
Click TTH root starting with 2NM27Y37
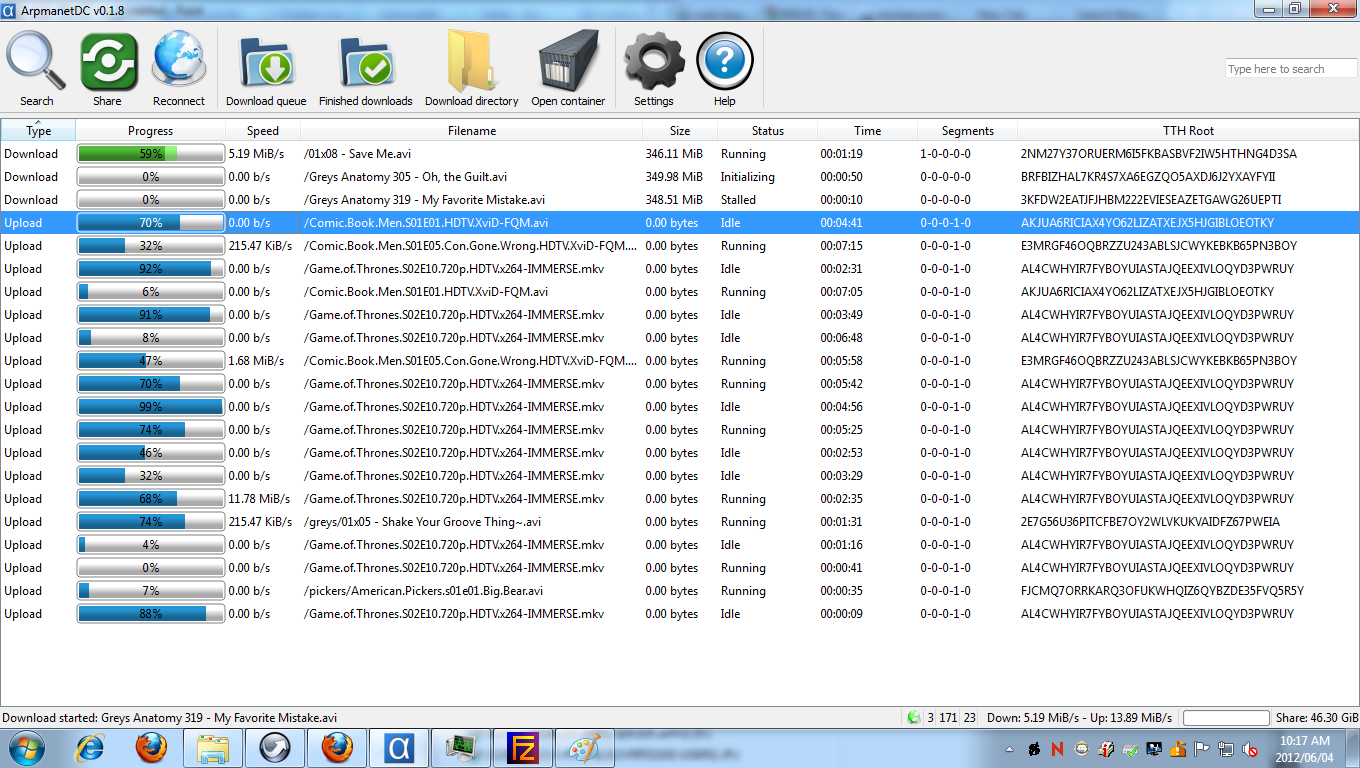click(x=1158, y=154)
